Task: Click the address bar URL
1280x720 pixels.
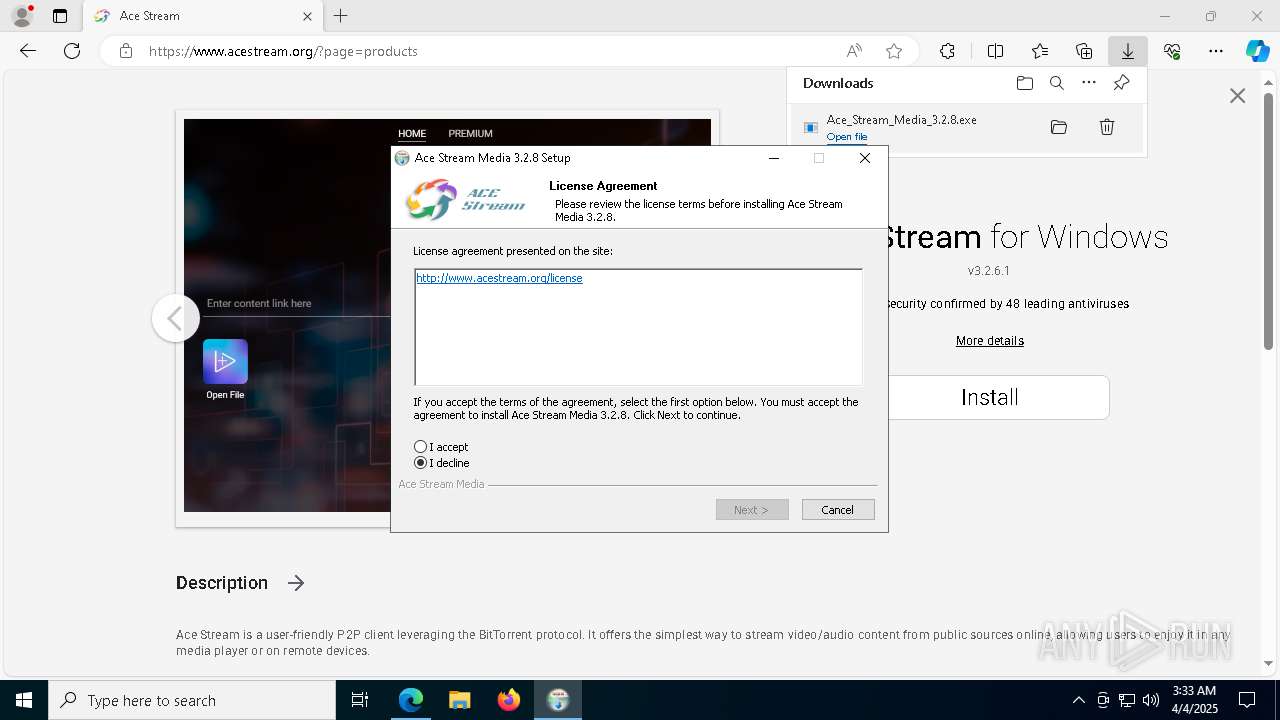Action: point(283,51)
